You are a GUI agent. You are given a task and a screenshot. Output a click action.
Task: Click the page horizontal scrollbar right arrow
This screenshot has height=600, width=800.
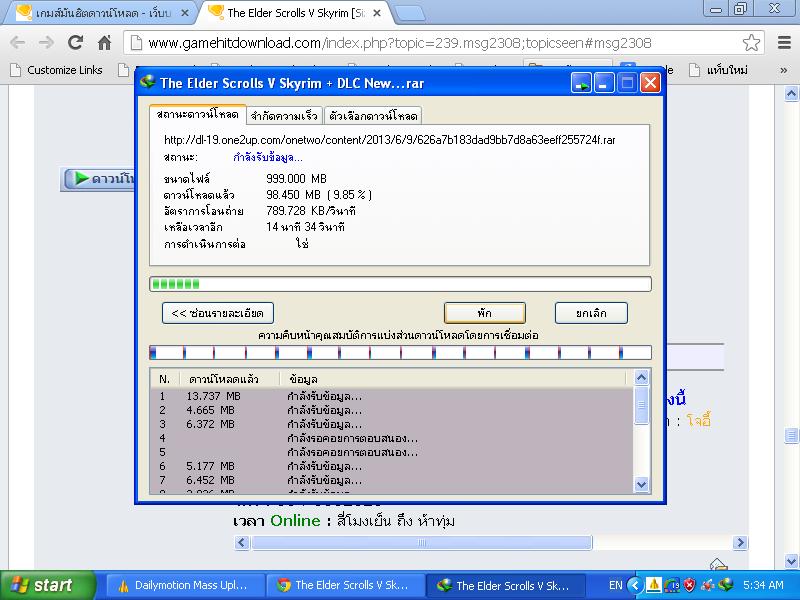740,542
